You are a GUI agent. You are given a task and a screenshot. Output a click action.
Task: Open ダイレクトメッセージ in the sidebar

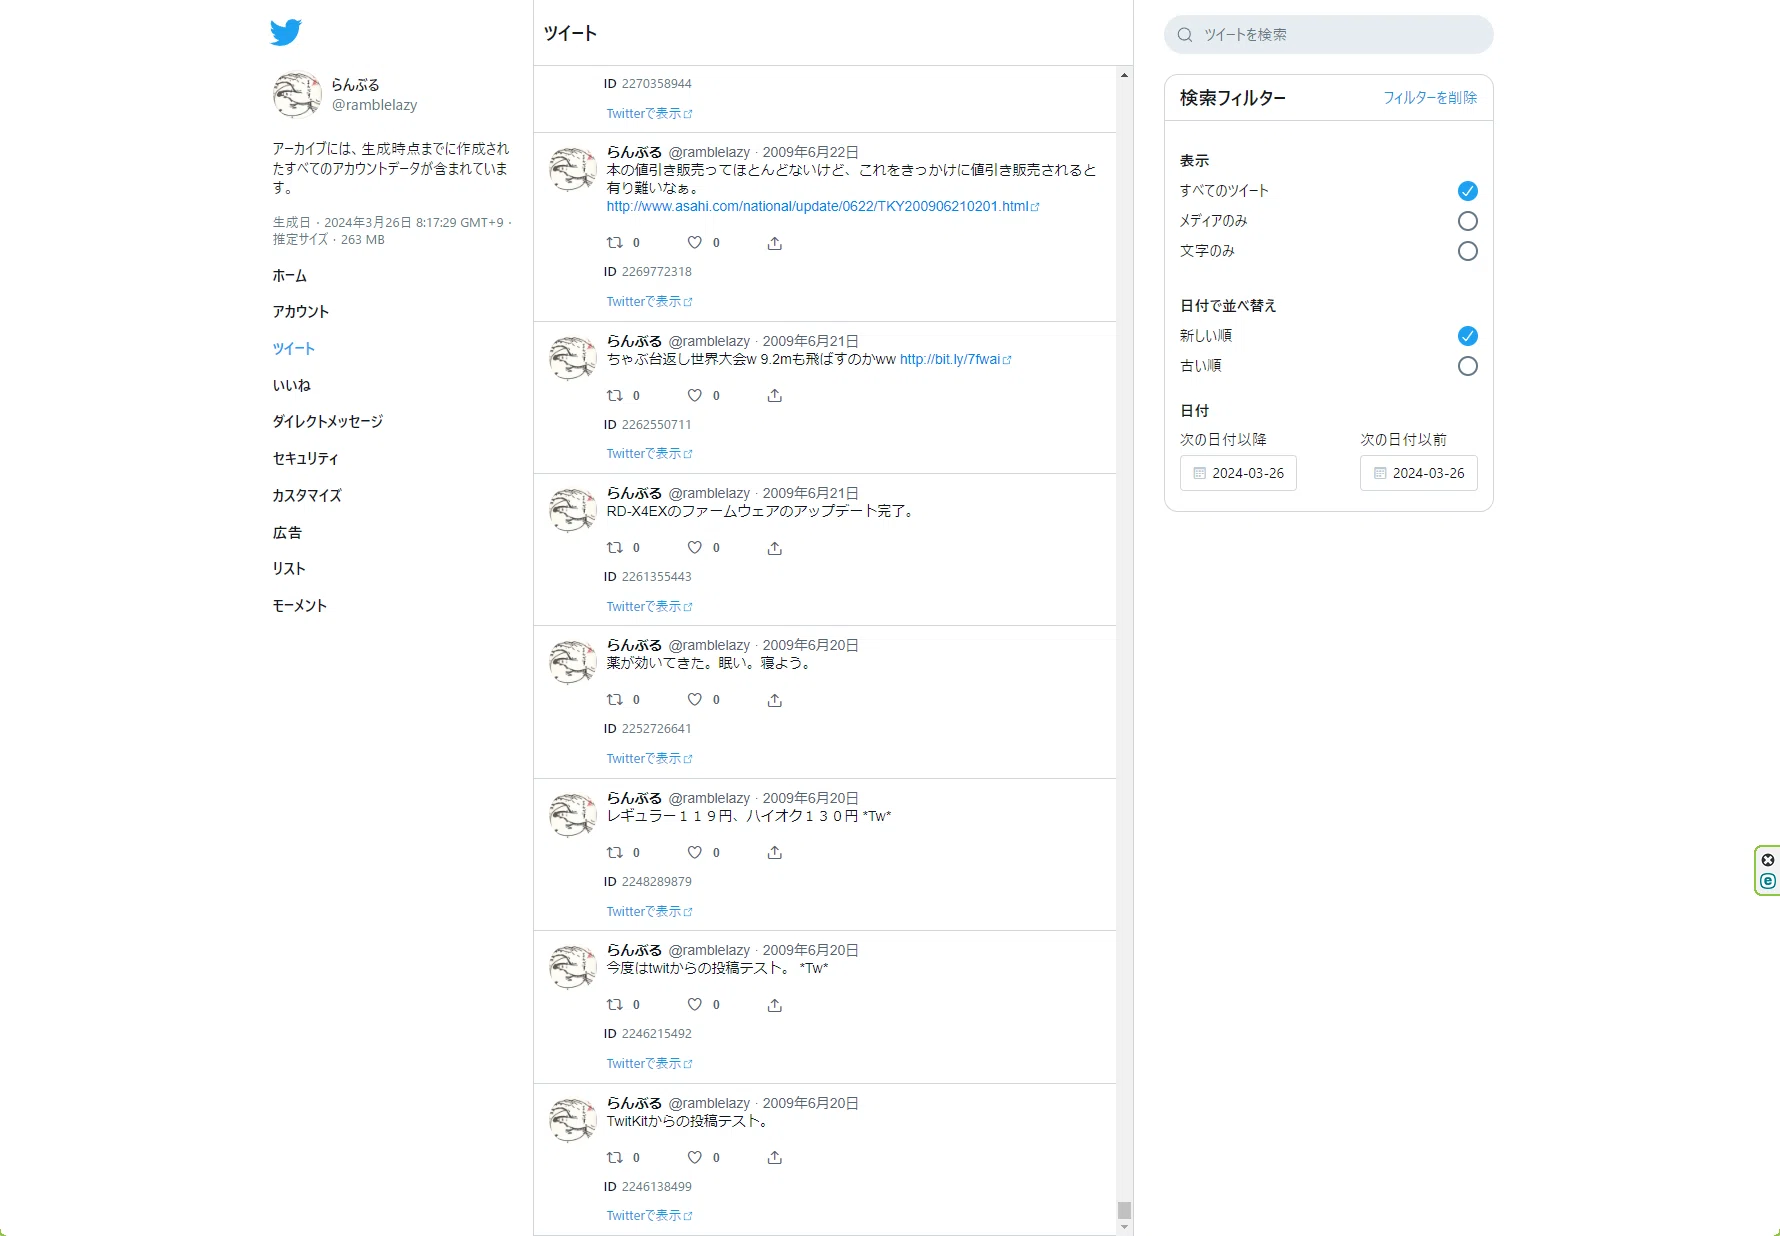pyautogui.click(x=328, y=422)
